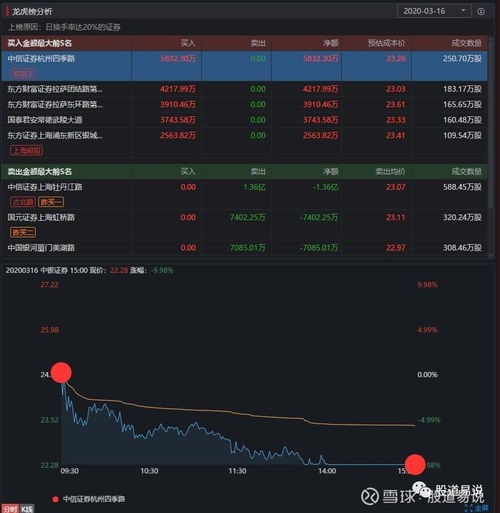Click 净额 header in the sell table
500x513 pixels.
[331, 171]
